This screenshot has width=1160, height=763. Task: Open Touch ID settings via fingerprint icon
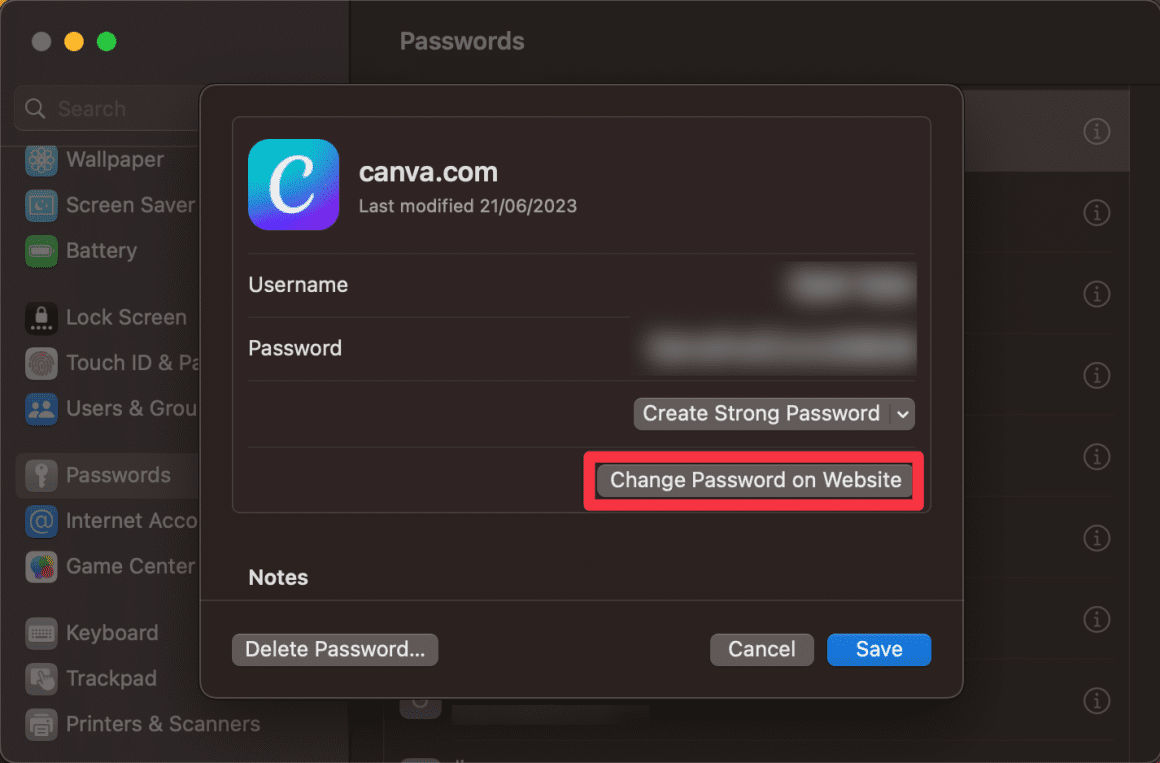tap(41, 363)
